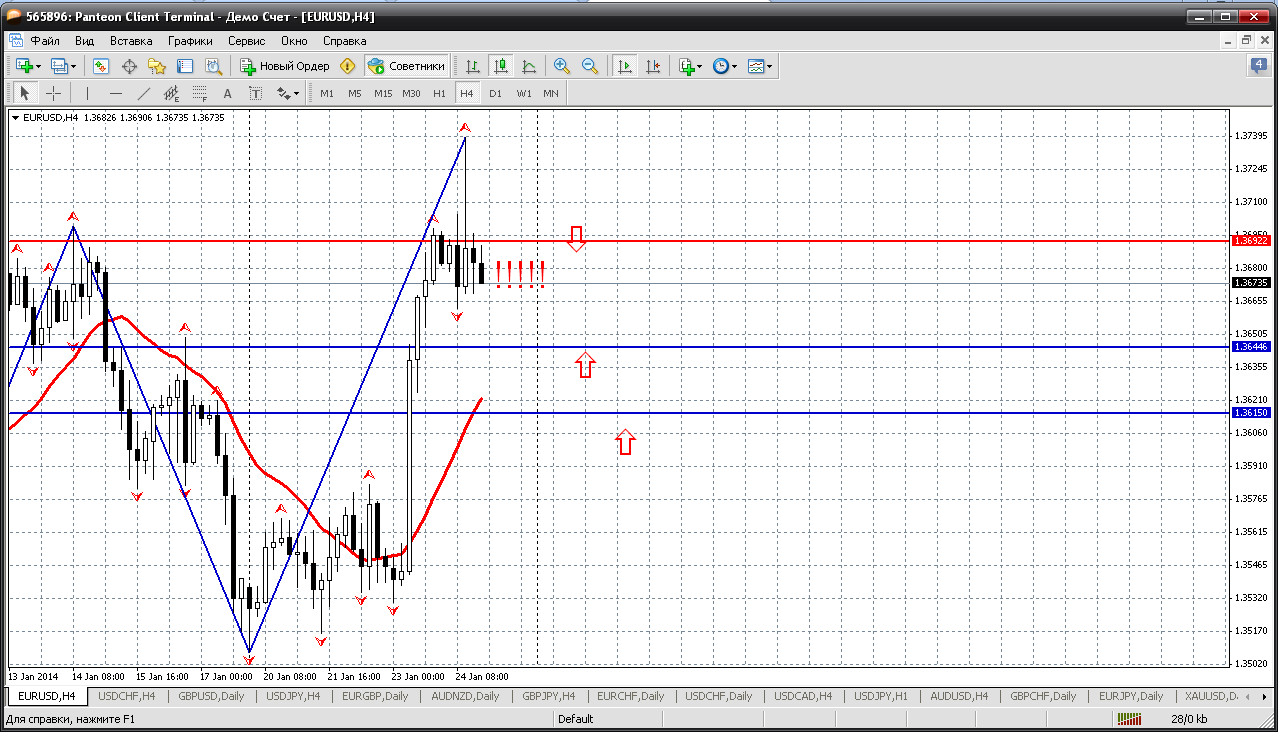The height and width of the screenshot is (732, 1278).
Task: Switch timeframe to D1
Action: tap(495, 93)
